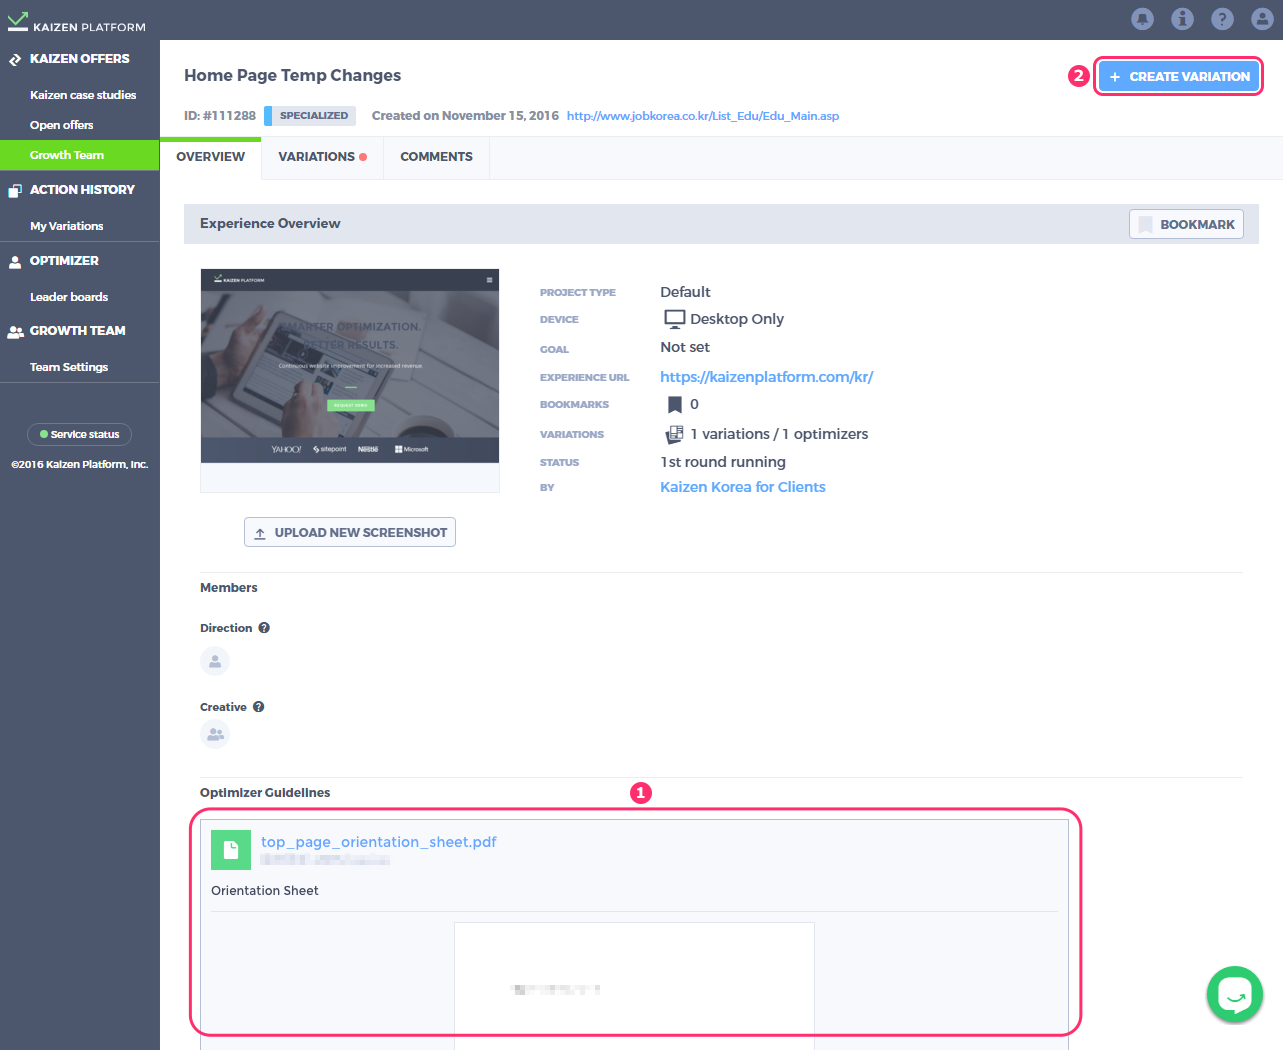Click the Optimizer sidebar person icon

click(15, 262)
